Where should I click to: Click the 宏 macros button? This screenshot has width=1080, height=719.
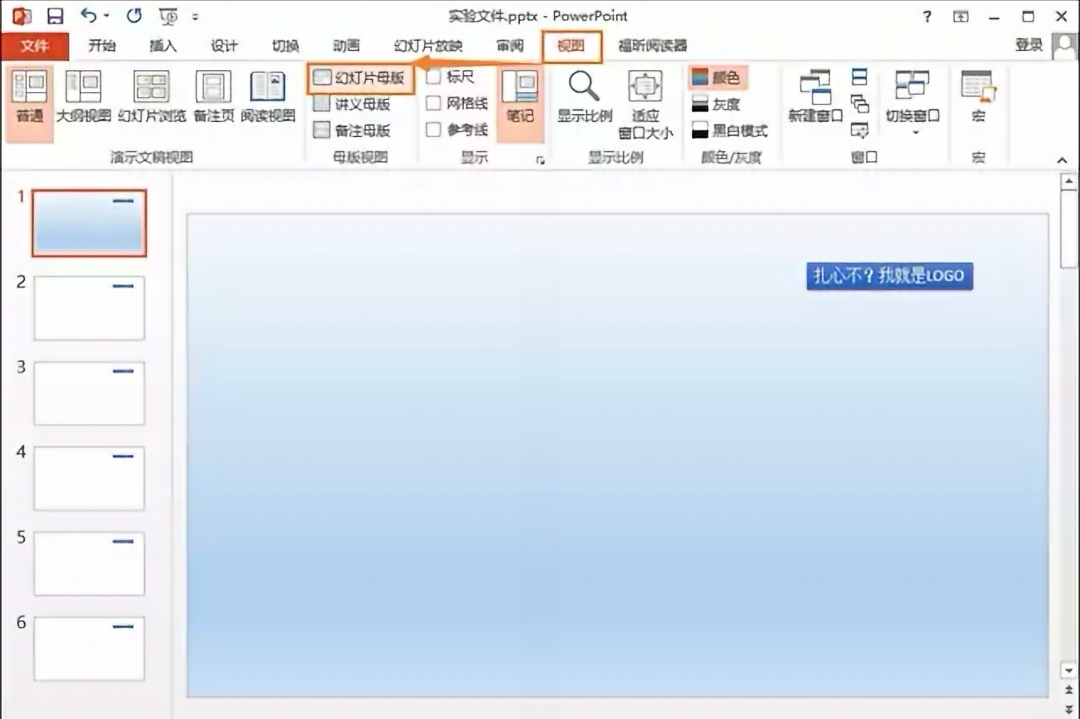tap(978, 98)
